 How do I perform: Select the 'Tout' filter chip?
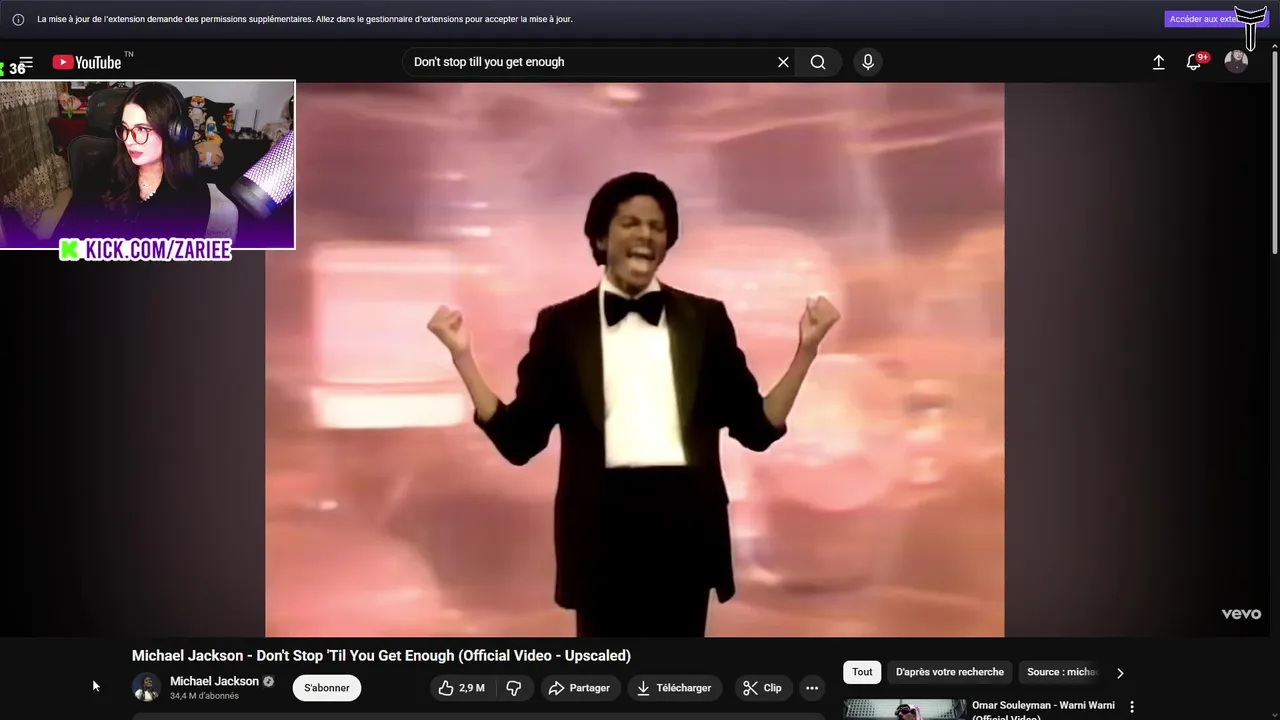click(862, 672)
